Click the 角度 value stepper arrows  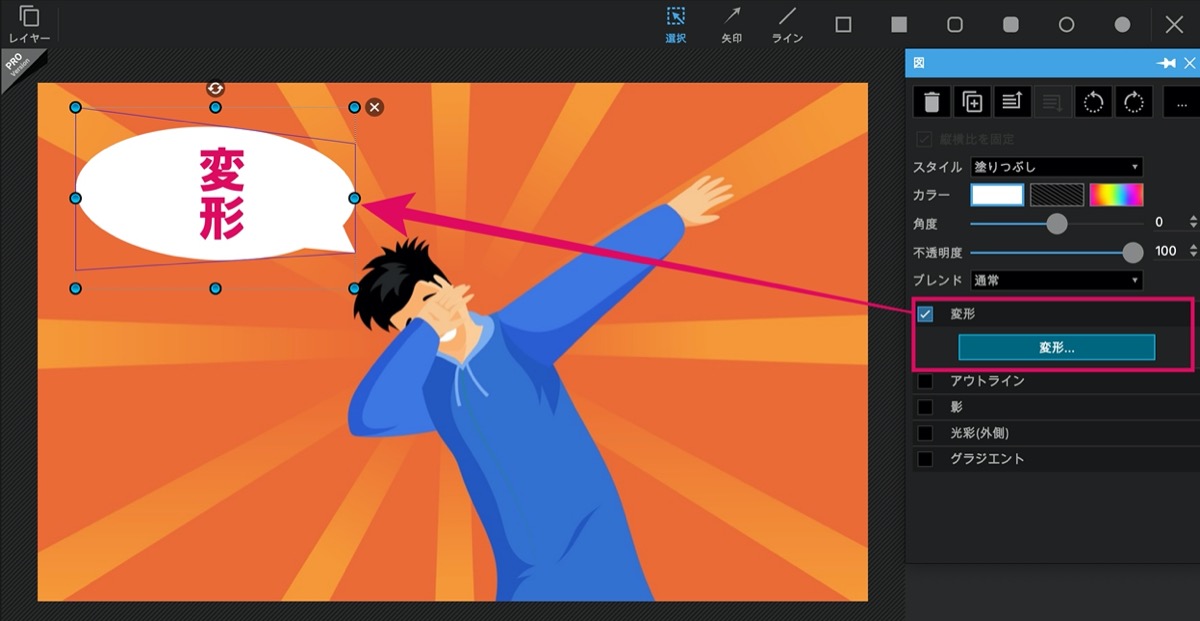1193,223
